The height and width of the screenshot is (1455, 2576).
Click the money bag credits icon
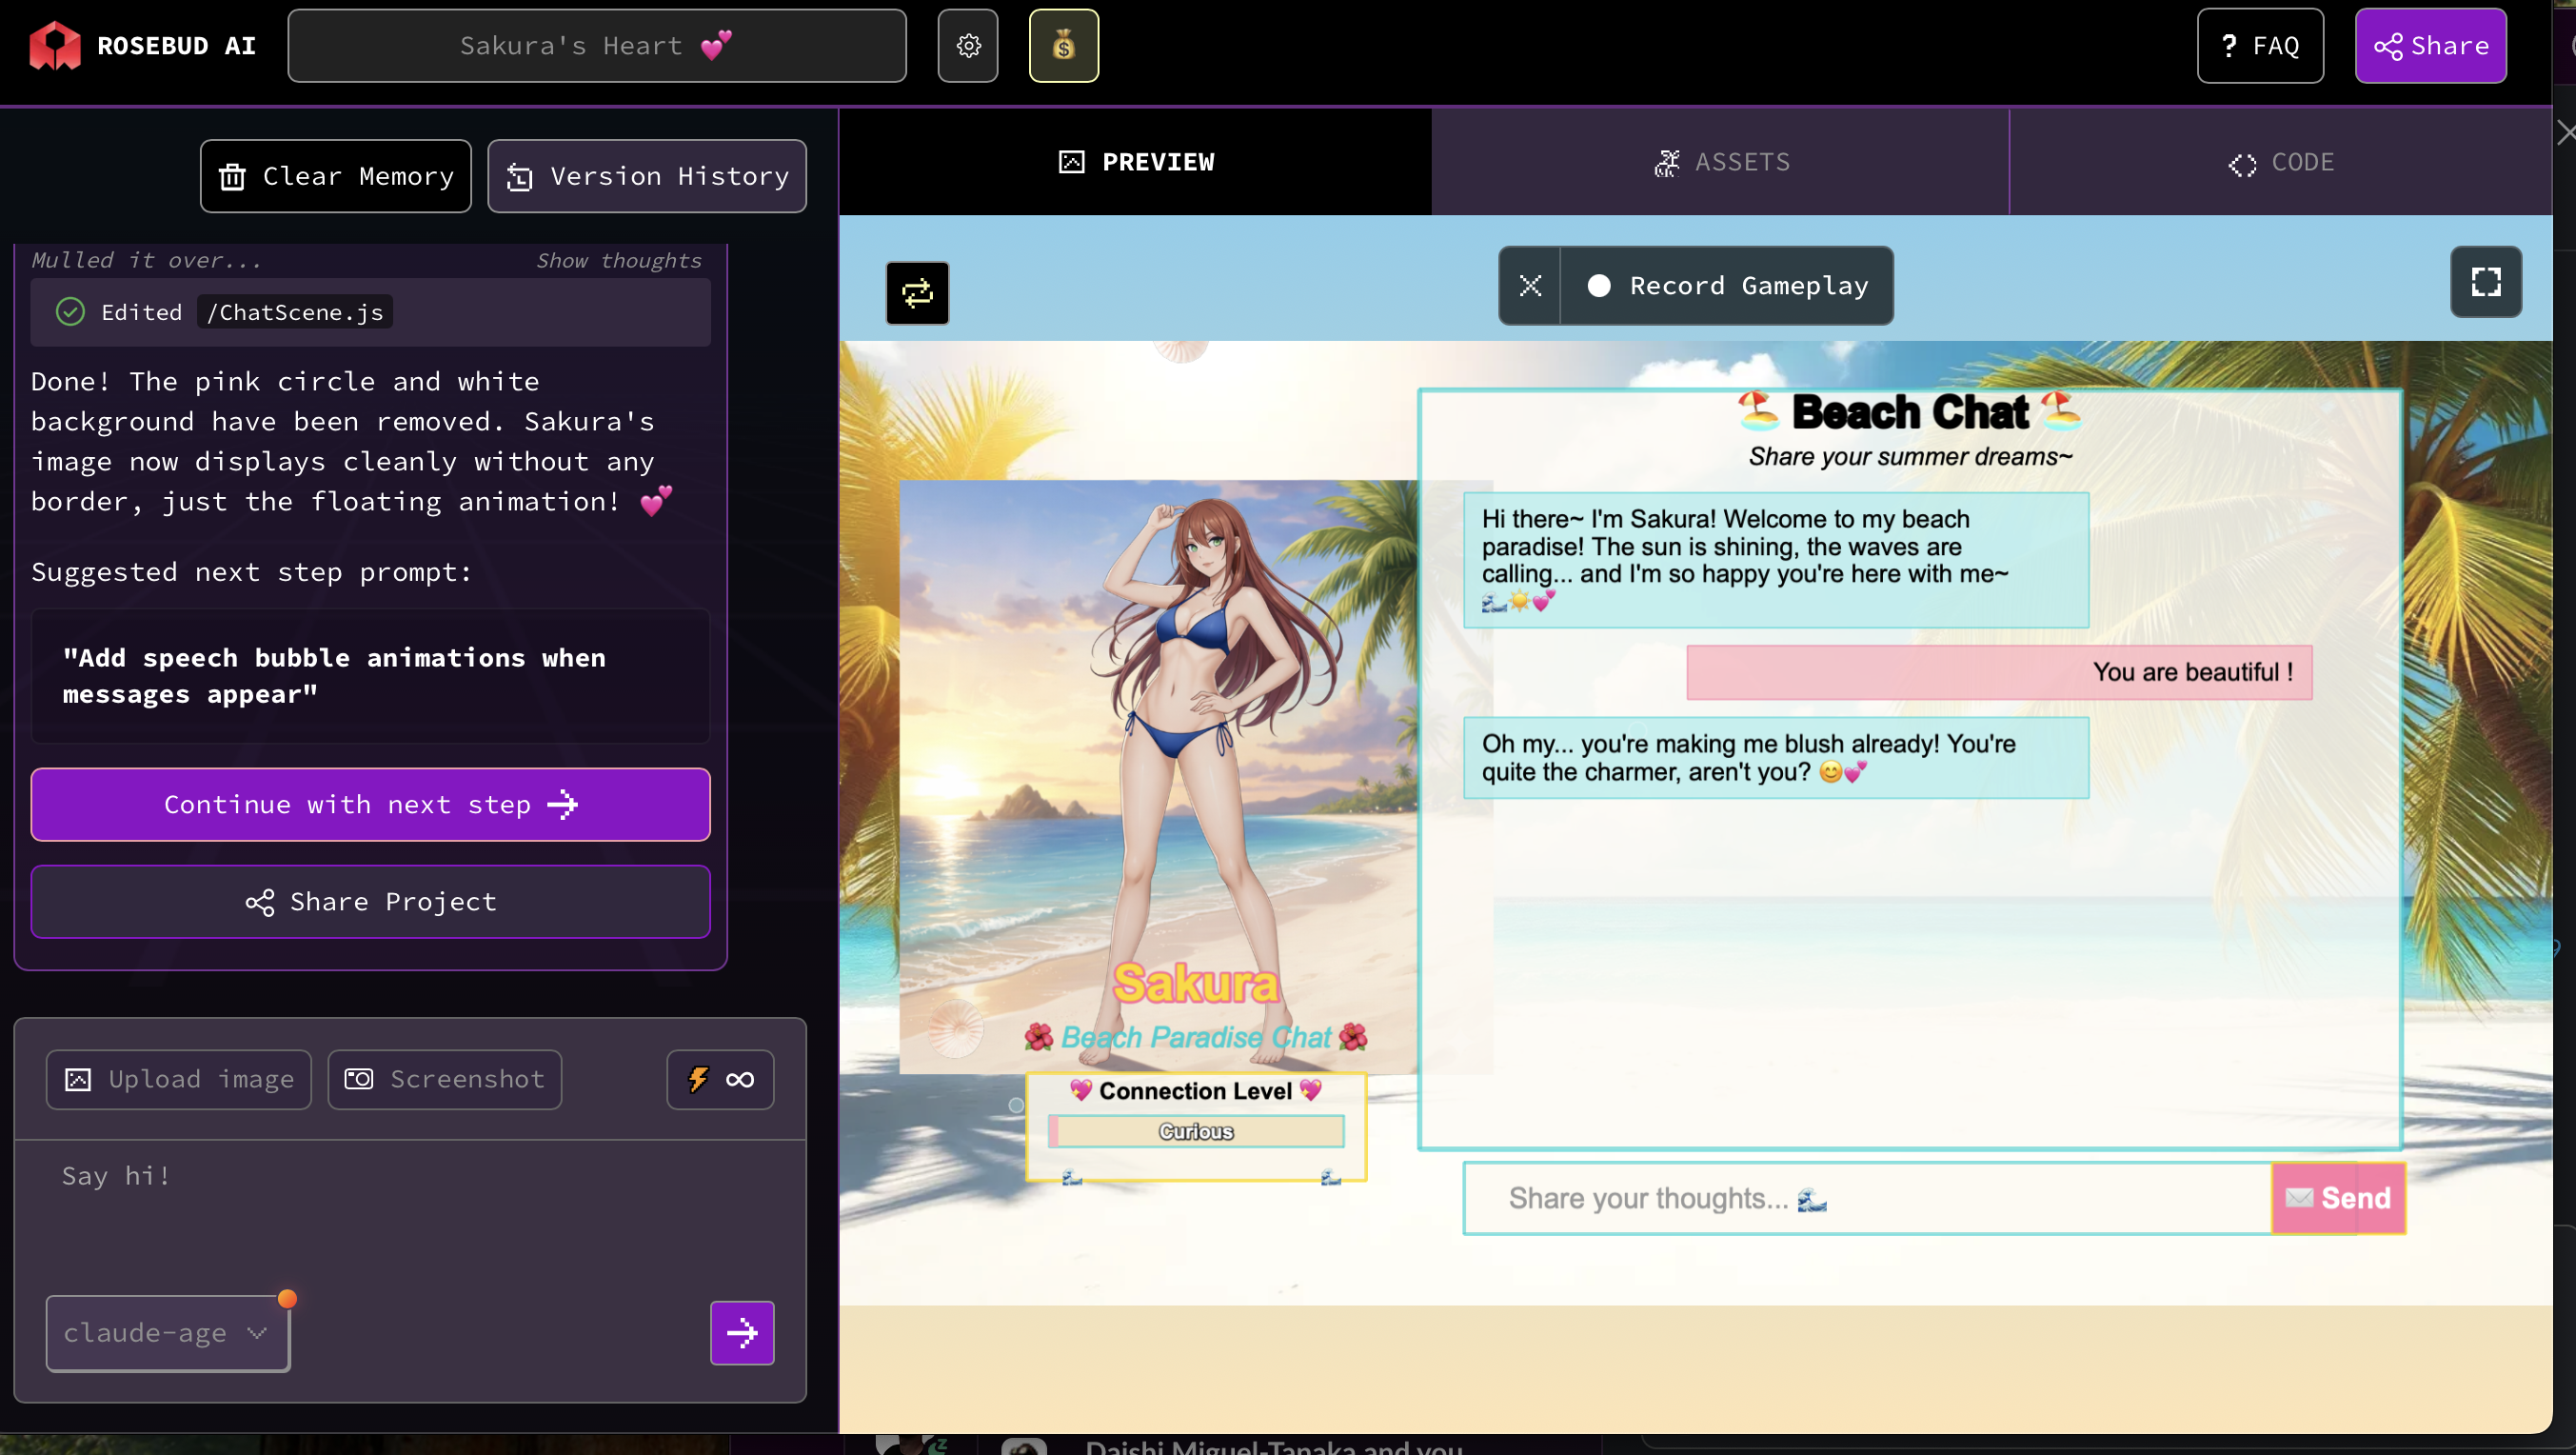coord(1063,46)
